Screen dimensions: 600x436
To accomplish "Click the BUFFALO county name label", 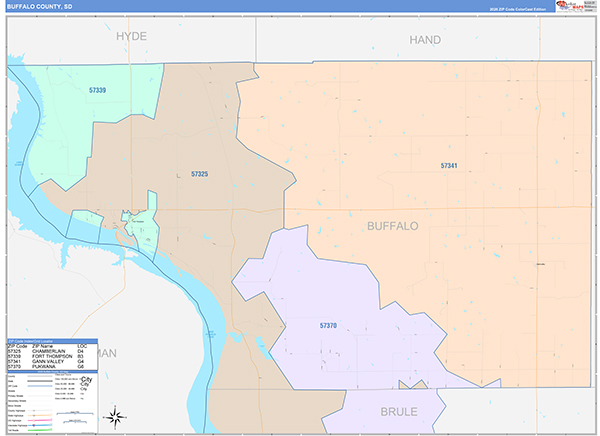I will 393,226.
